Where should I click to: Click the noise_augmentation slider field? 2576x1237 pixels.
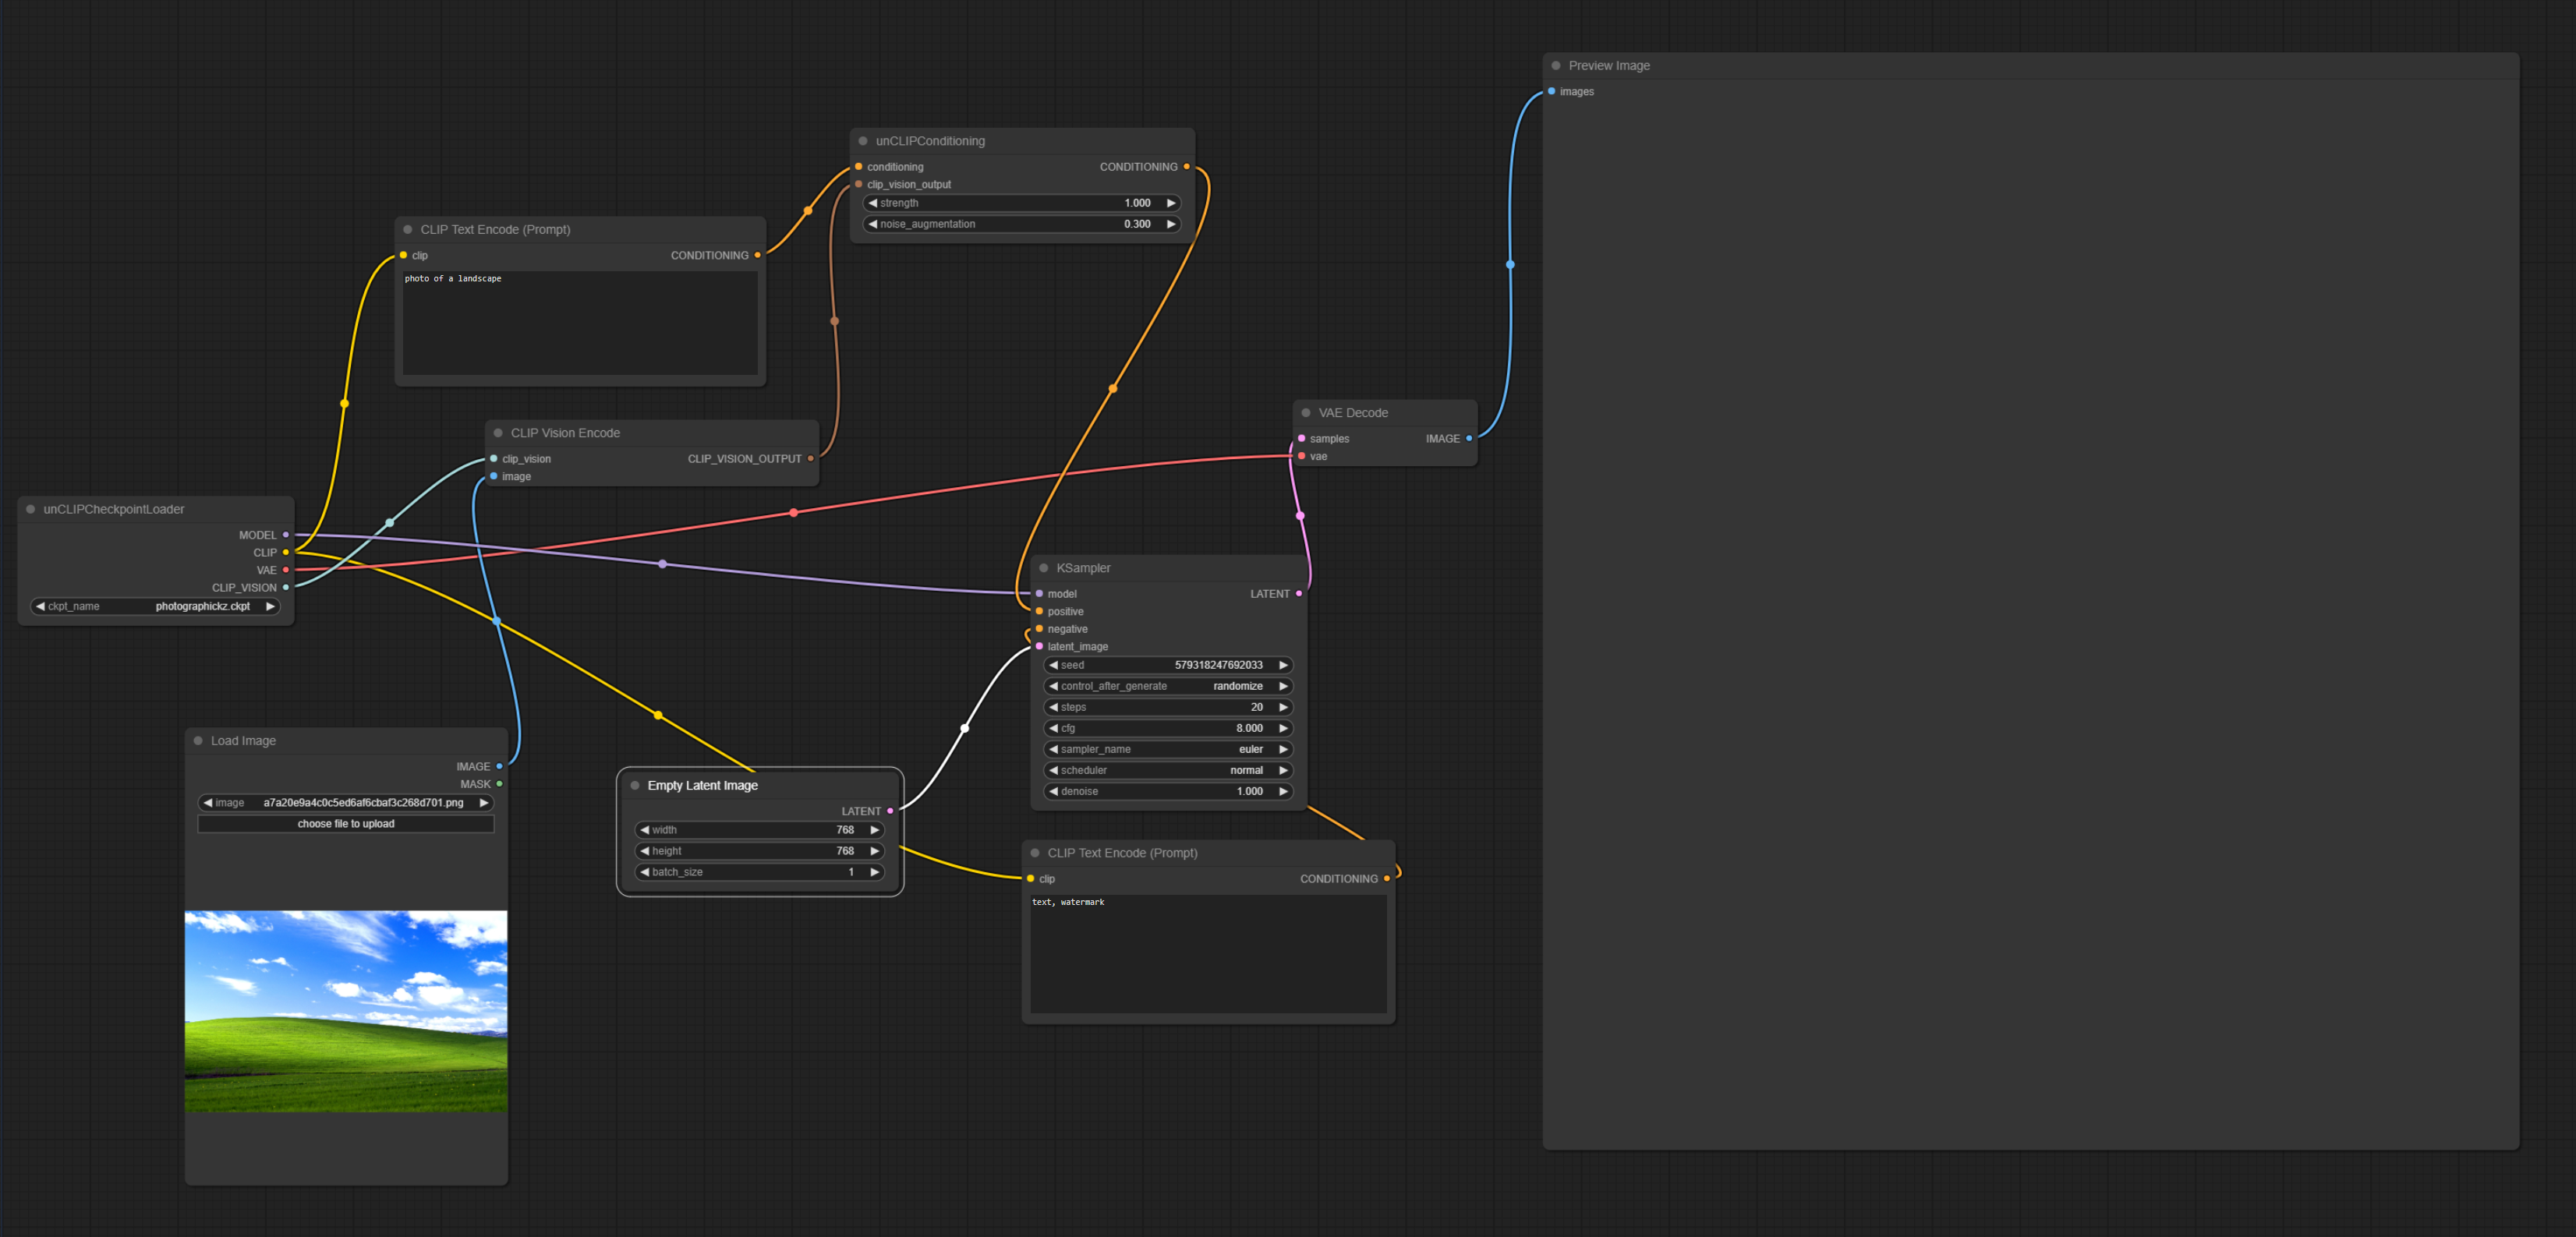point(1021,224)
